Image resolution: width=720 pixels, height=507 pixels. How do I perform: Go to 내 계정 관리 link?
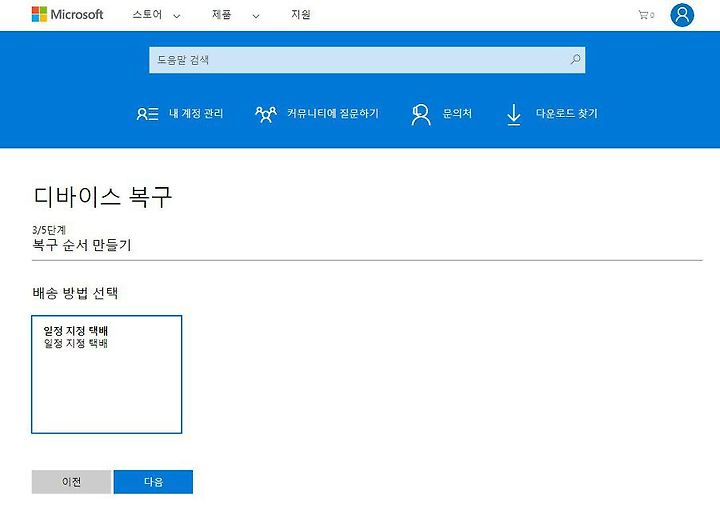click(196, 113)
